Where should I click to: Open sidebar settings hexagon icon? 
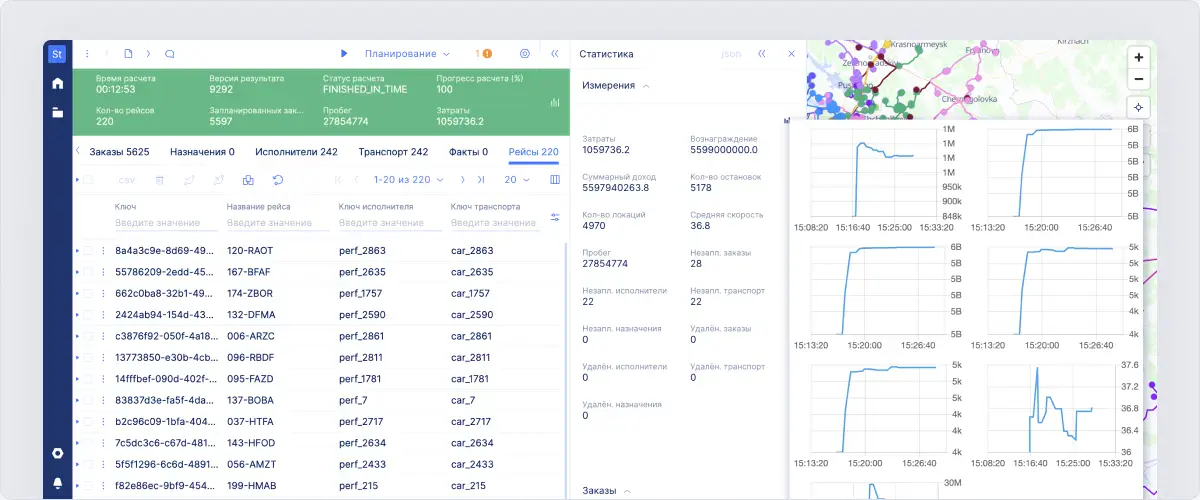click(x=58, y=453)
